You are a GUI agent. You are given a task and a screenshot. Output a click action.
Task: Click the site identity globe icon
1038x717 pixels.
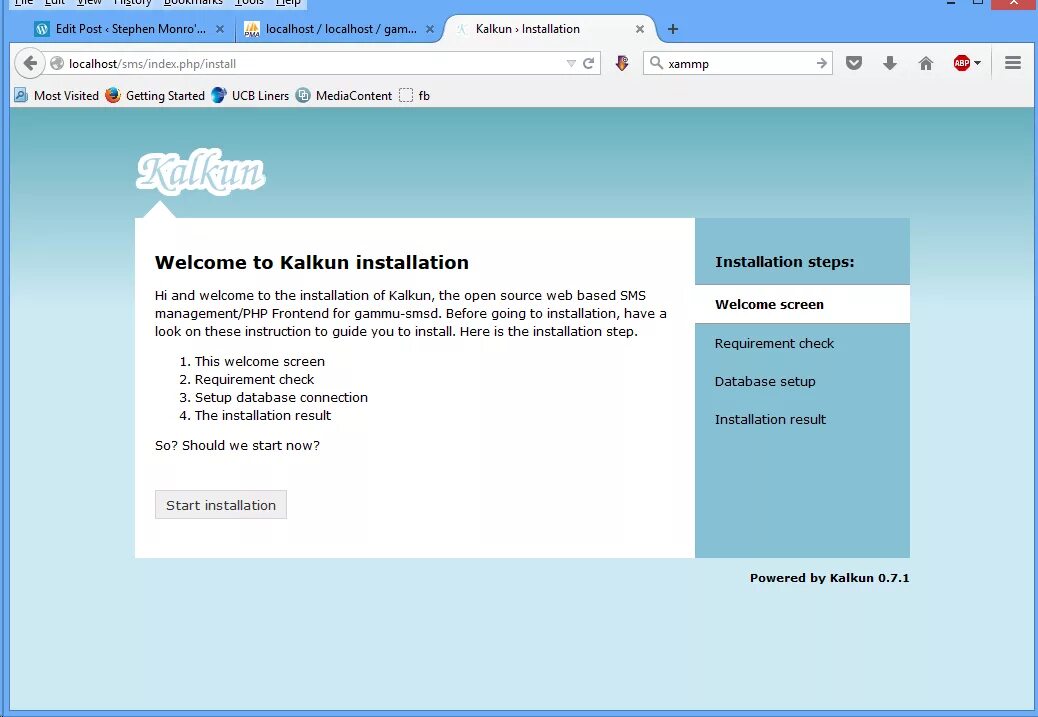[x=58, y=64]
